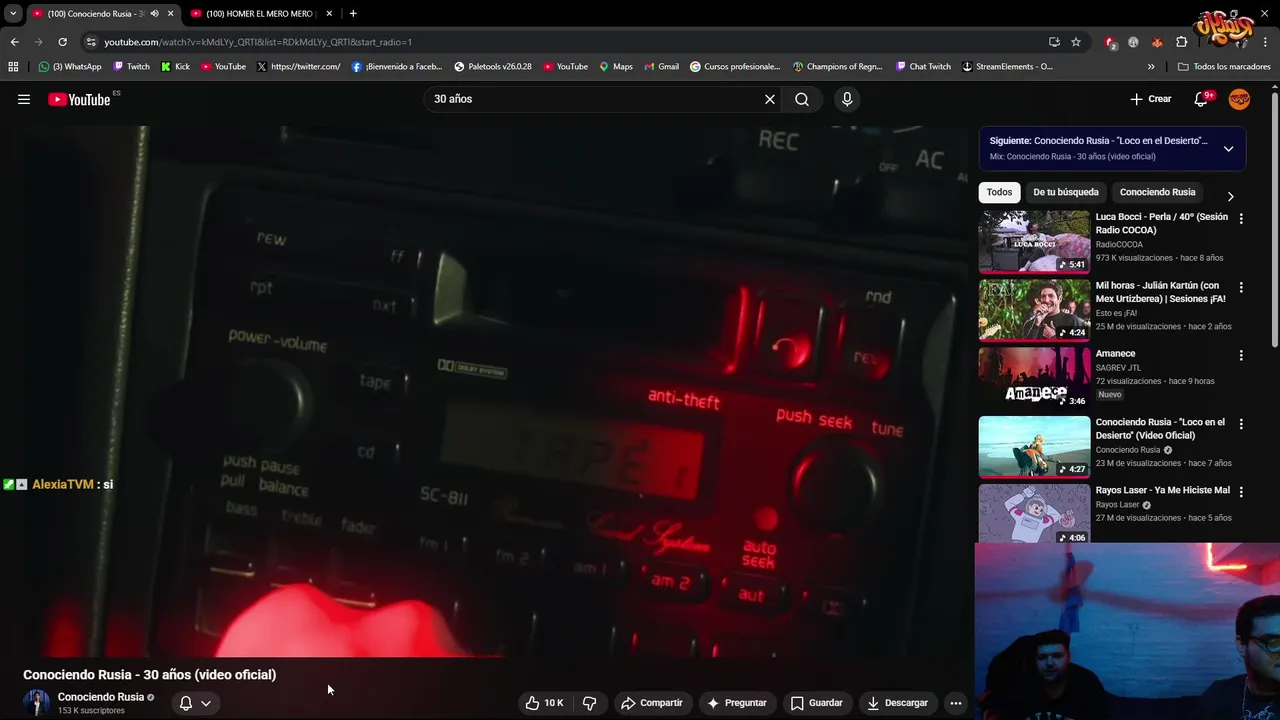
Task: Open subscription notification bell dropdown
Action: point(195,703)
